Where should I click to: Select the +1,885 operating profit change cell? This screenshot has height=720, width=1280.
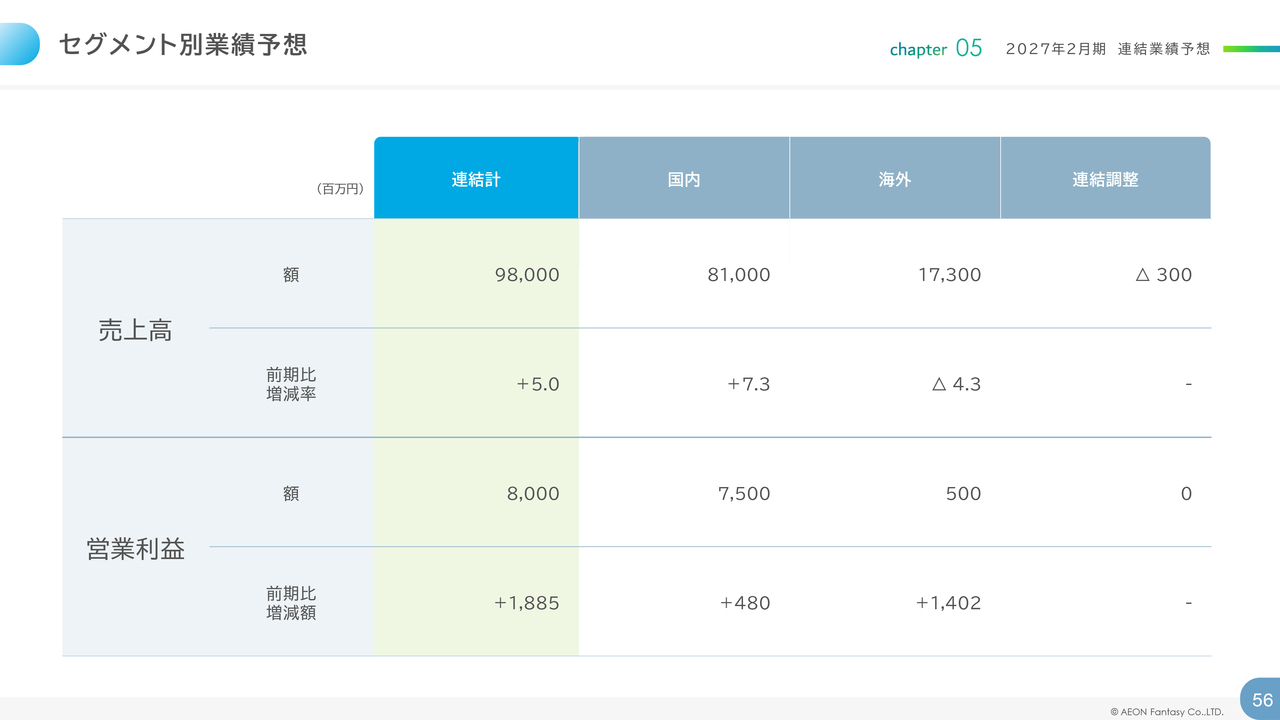click(x=526, y=603)
